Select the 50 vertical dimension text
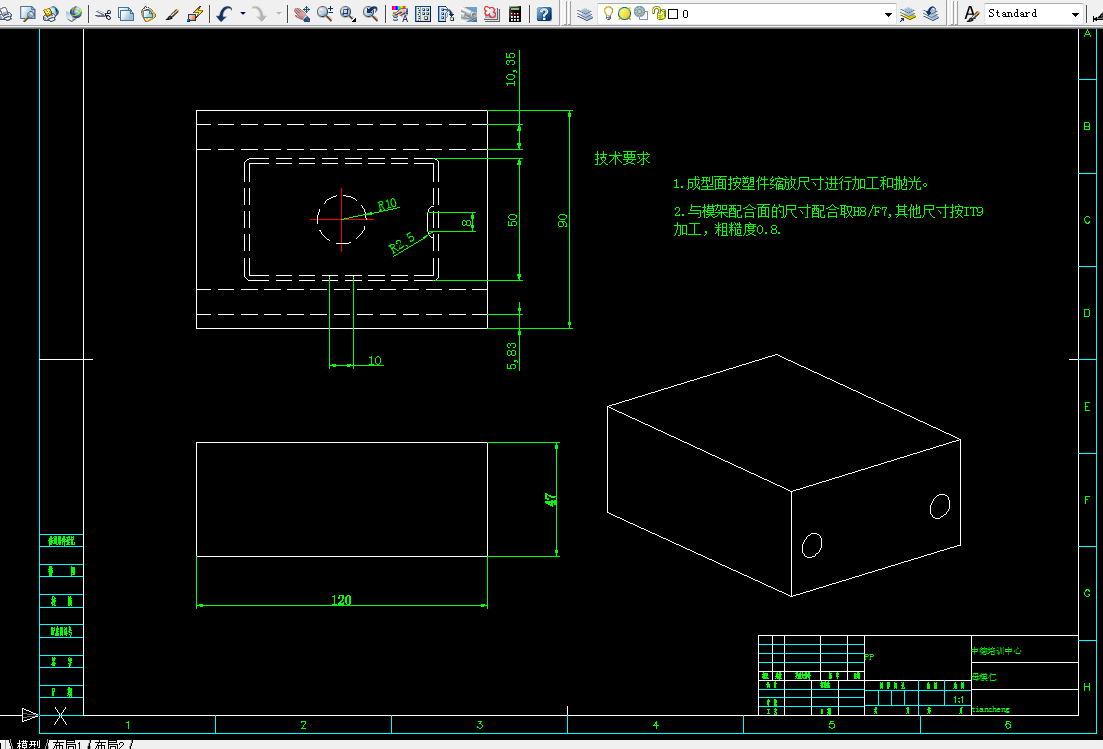 [x=512, y=219]
